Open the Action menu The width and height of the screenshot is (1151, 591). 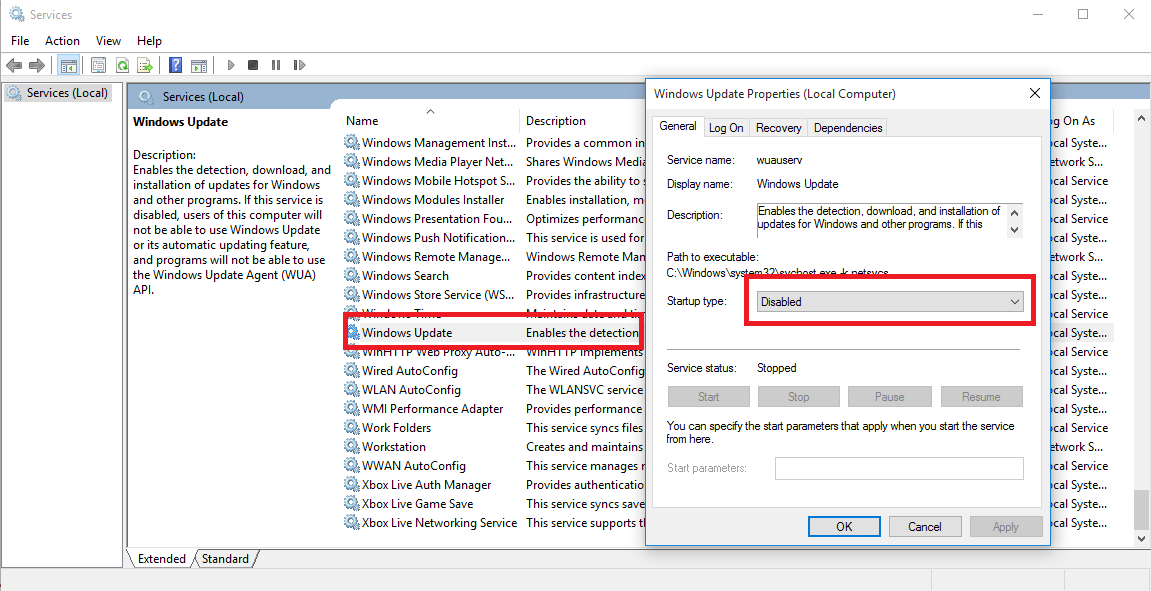pos(62,41)
